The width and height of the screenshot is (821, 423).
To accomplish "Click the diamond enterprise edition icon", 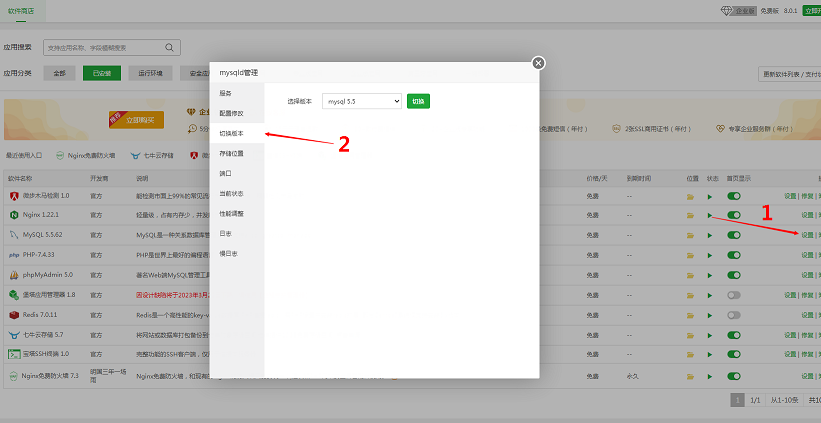I will 726,10.
